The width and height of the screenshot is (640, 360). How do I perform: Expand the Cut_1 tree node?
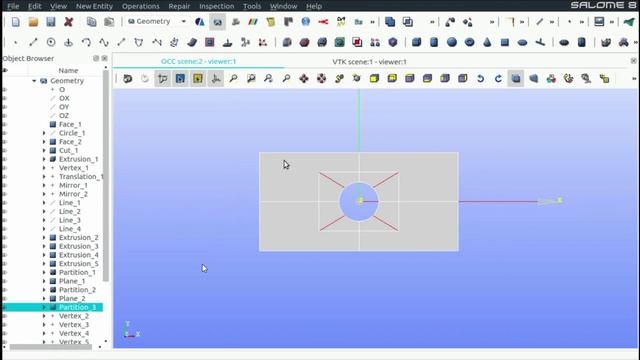click(44, 150)
